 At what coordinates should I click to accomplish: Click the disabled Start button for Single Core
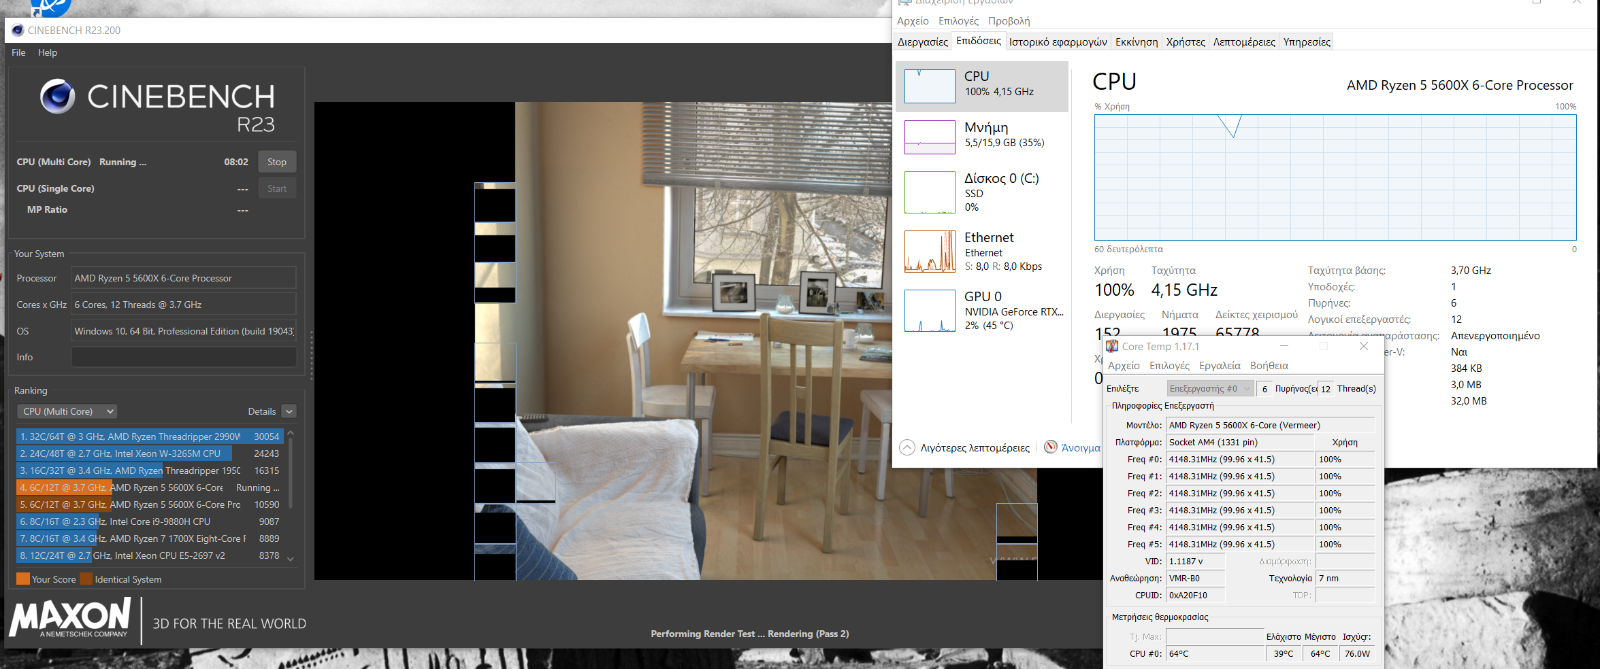coord(277,188)
